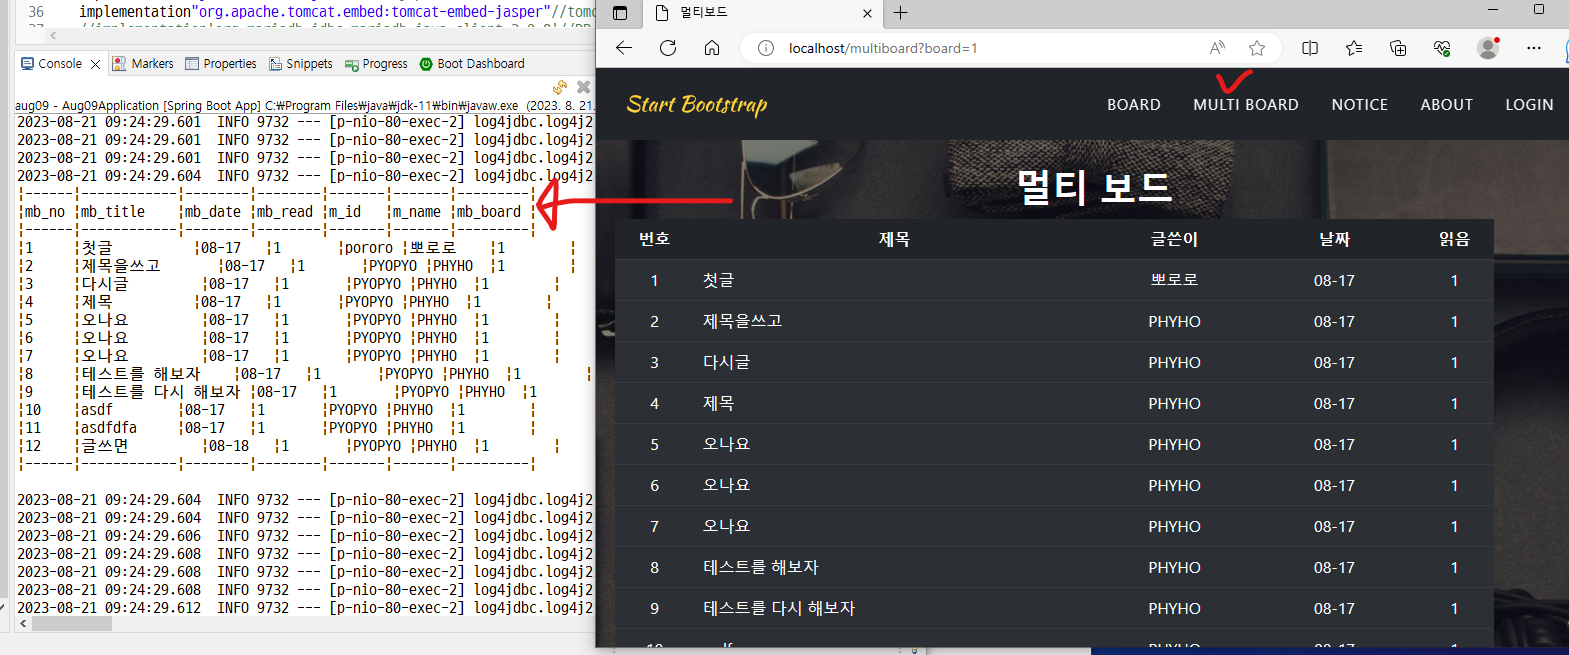The image size is (1569, 655).
Task: Open MULTI BOARD navigation link
Action: [x=1246, y=105]
